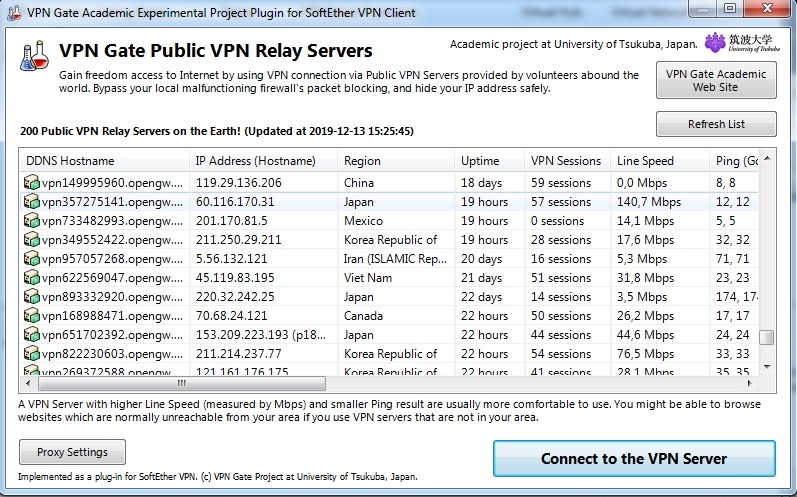Viewport: 797px width, 497px height.
Task: Click the Viet Nam region cell
Action: coord(367,277)
